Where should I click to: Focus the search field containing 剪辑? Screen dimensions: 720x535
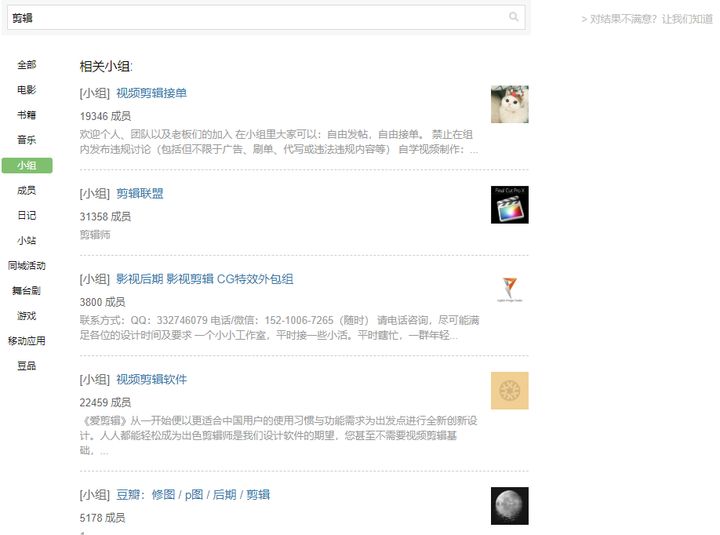pos(266,18)
